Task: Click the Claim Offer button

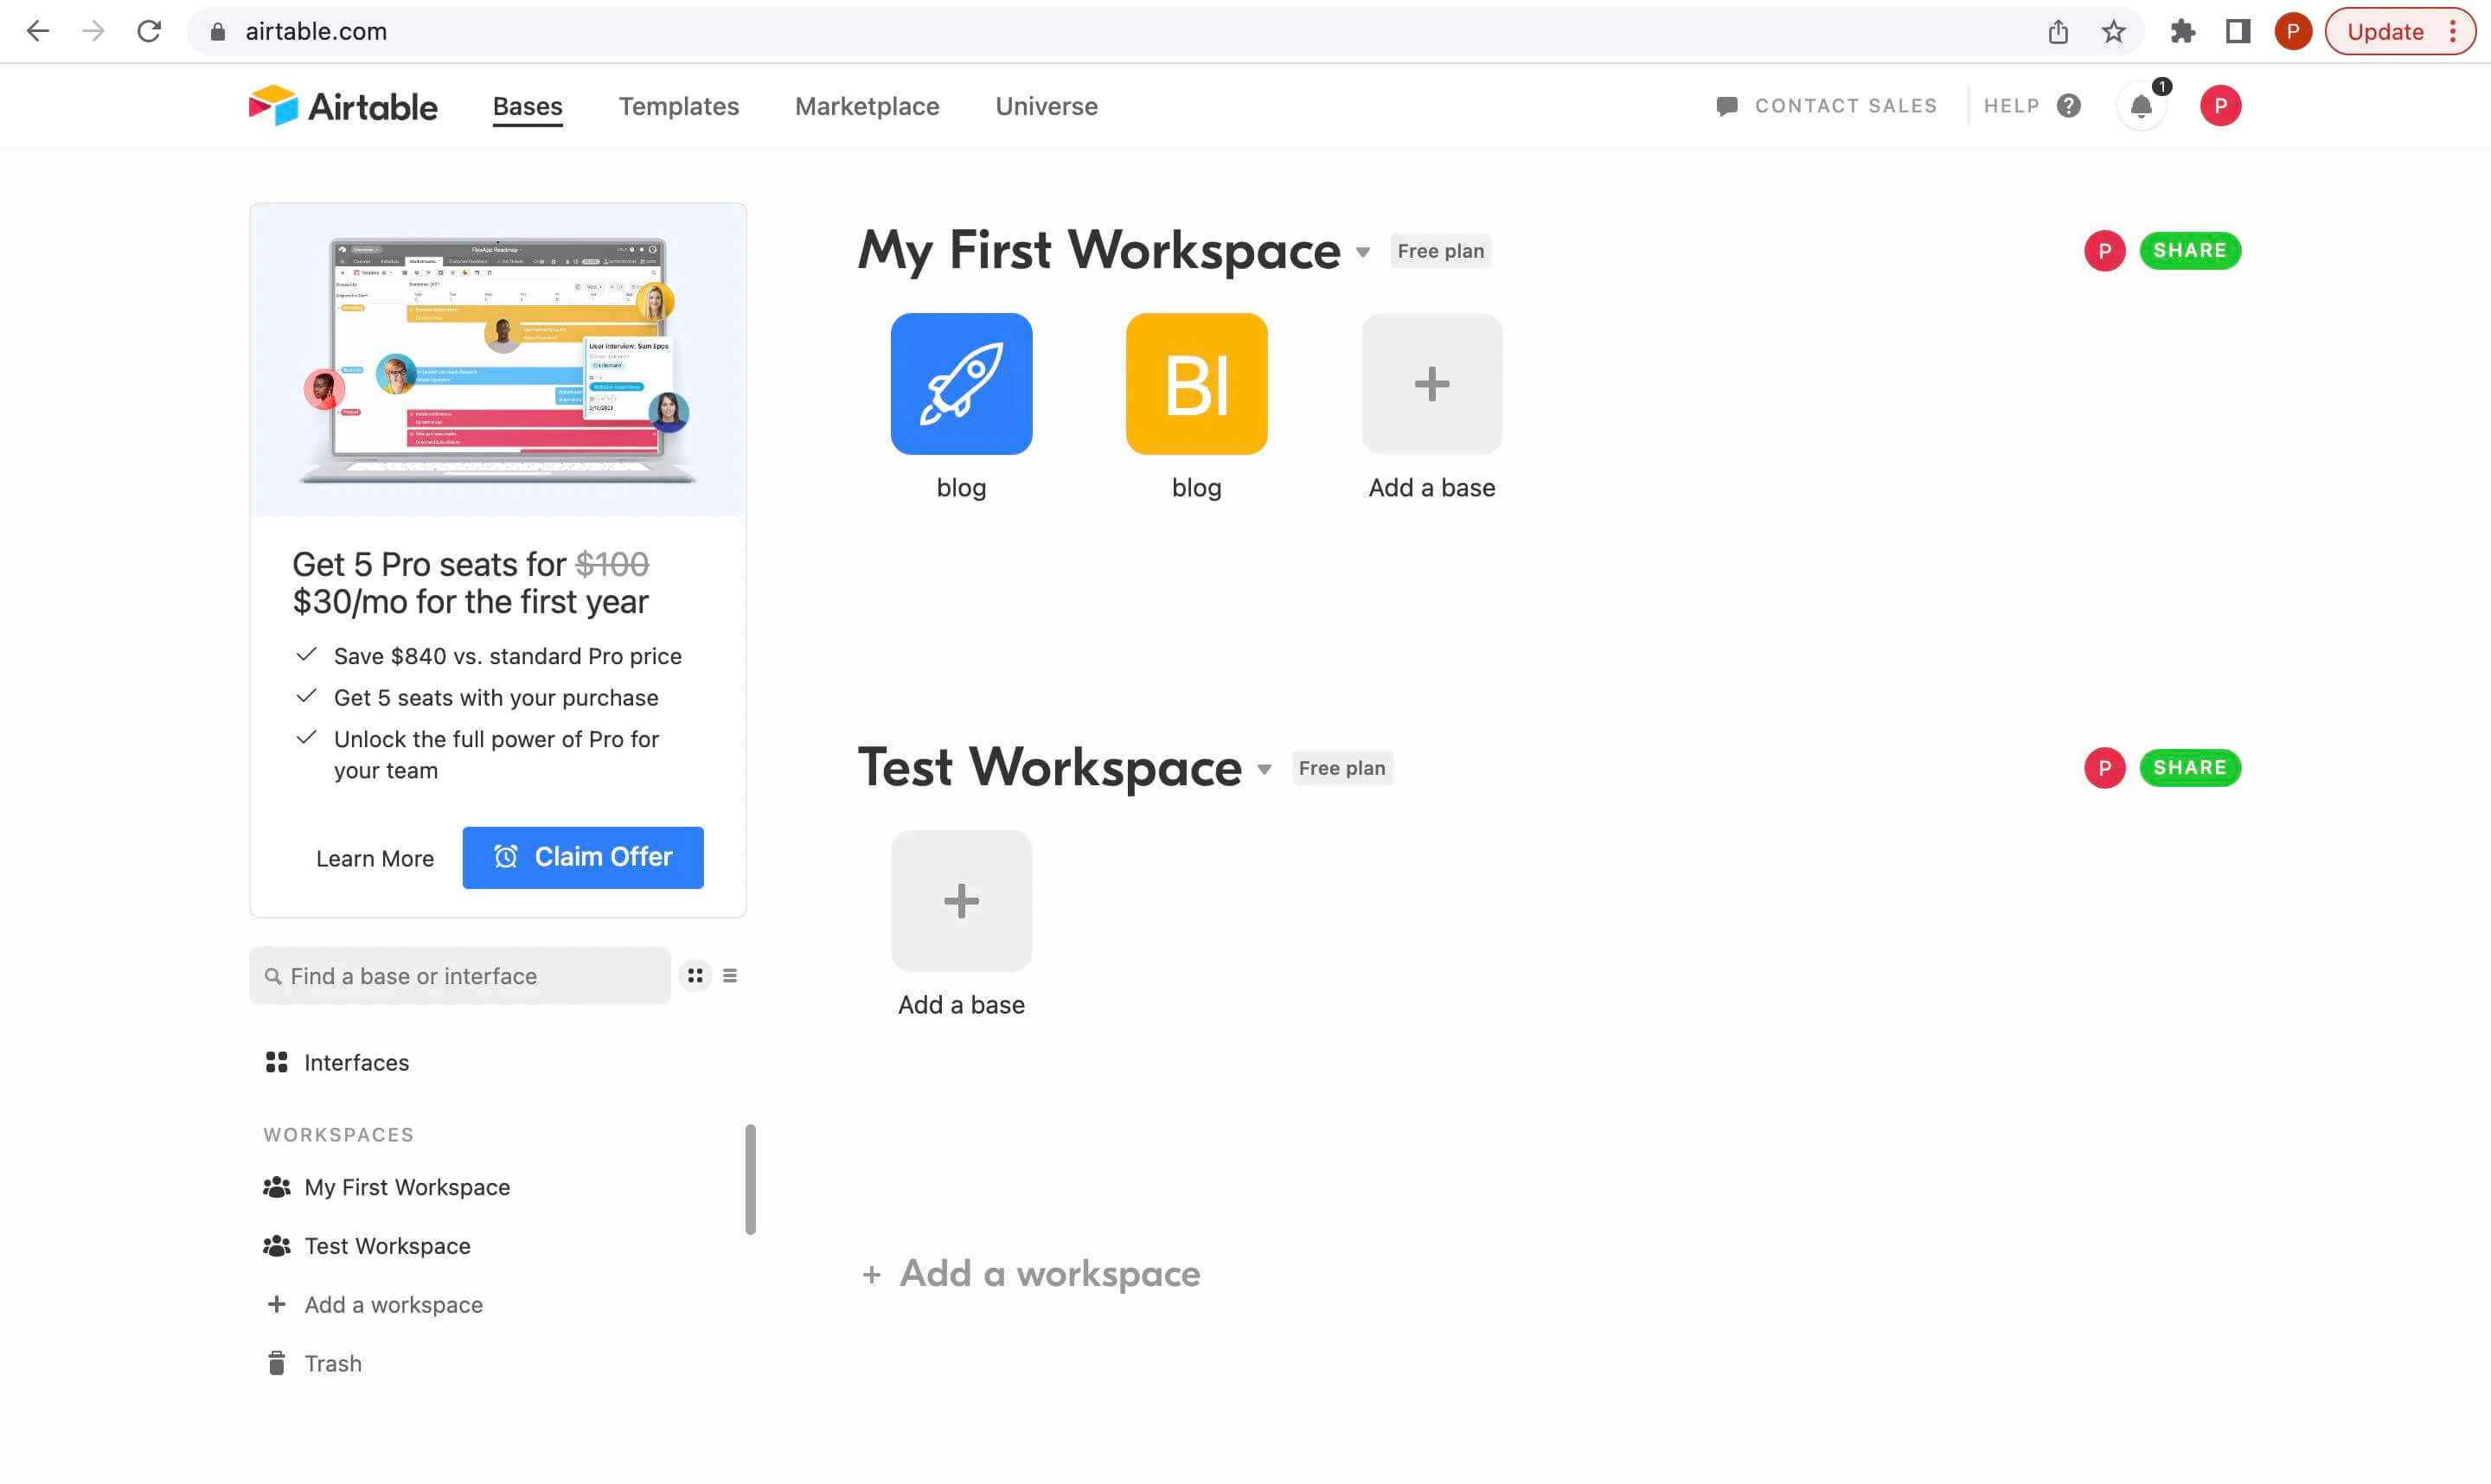Action: click(x=582, y=857)
